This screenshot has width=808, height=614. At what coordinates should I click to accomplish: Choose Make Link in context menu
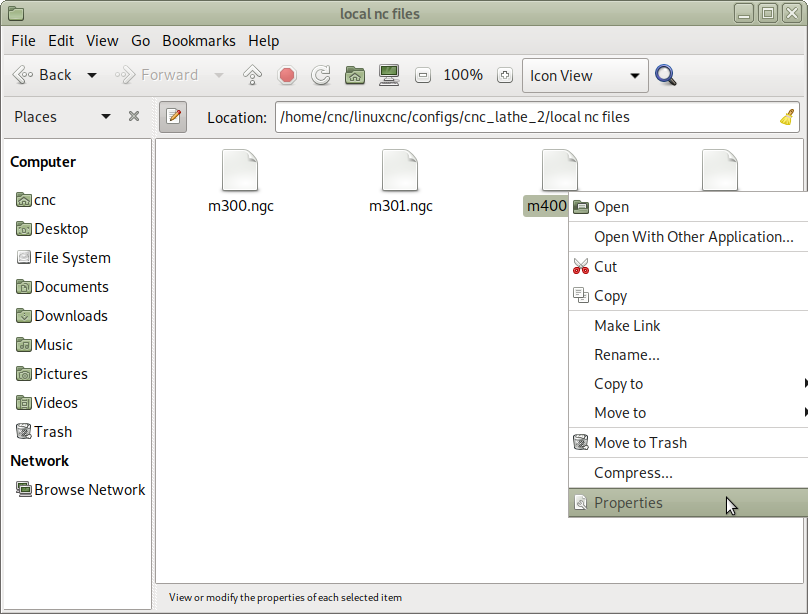[688, 326]
